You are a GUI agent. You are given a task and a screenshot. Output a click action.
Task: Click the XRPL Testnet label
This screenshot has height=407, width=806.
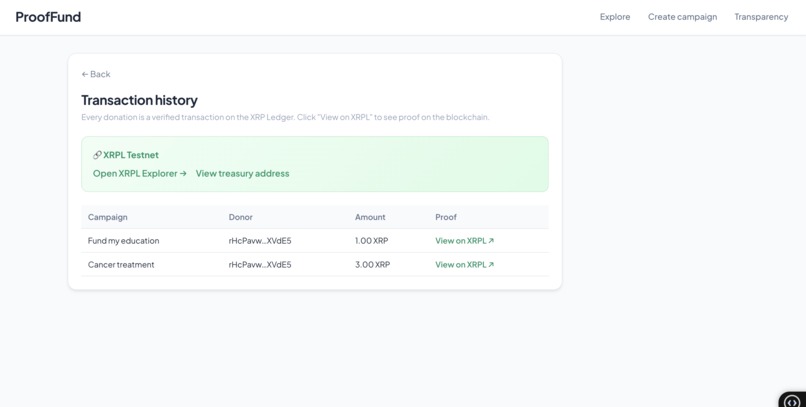[131, 155]
